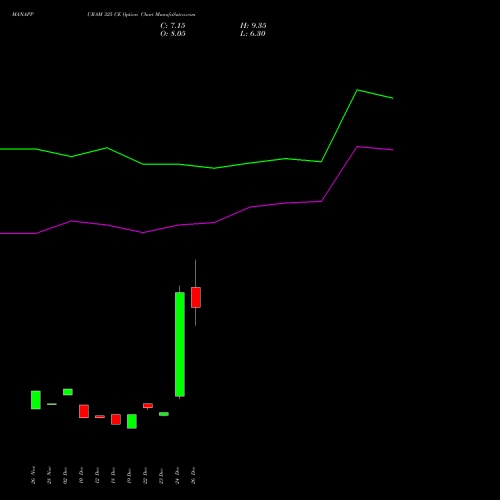Click the close value C: 7.15
The height and width of the screenshot is (500, 500).
tap(173, 26)
